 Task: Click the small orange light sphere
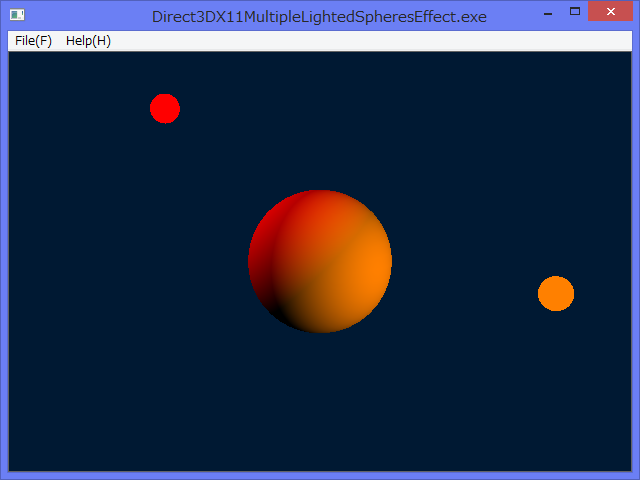[556, 293]
